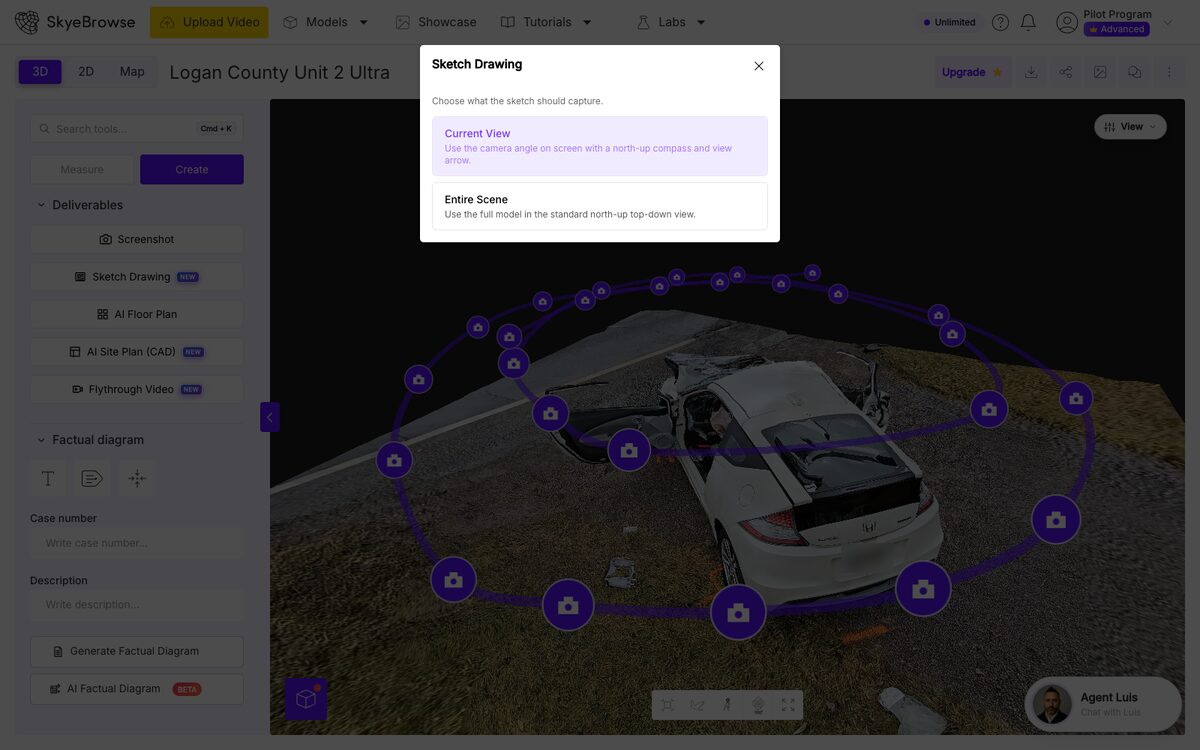1200x750 pixels.
Task: Collapse the Deliverables section
Action: (80, 205)
